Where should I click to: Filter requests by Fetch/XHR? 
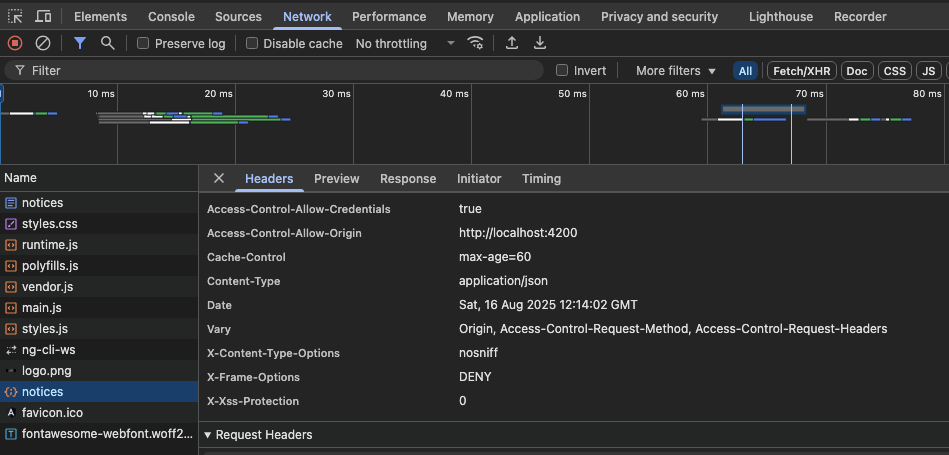801,71
